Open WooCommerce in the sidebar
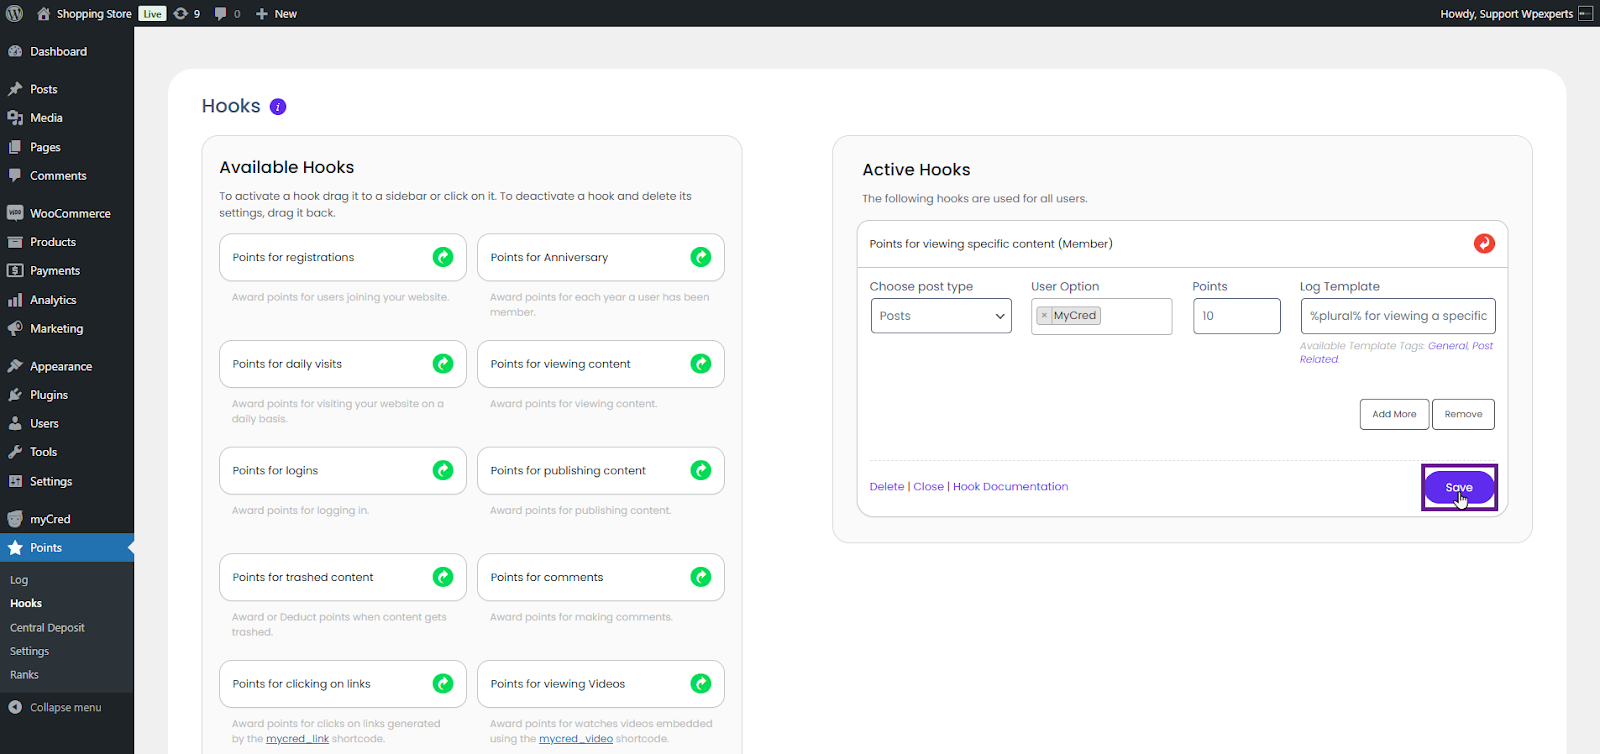This screenshot has height=754, width=1600. (x=69, y=213)
